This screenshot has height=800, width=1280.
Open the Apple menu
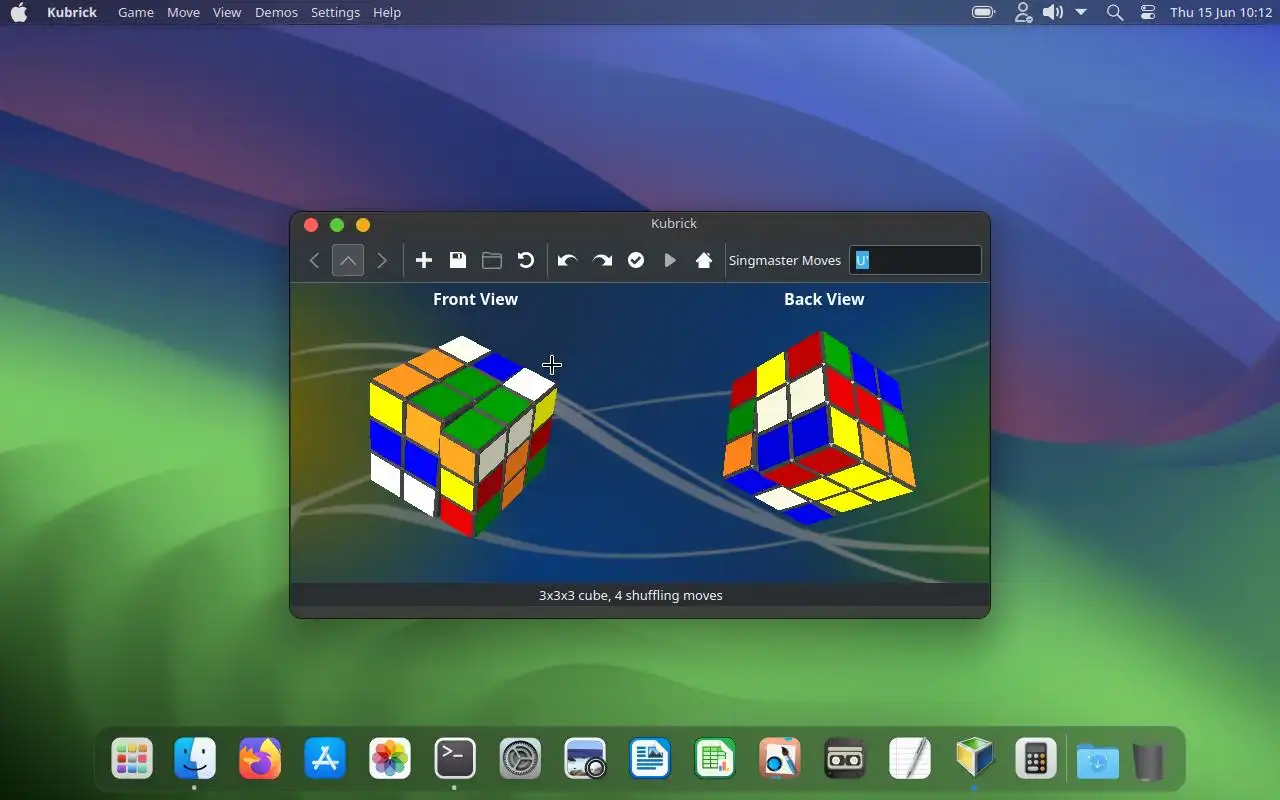click(19, 12)
